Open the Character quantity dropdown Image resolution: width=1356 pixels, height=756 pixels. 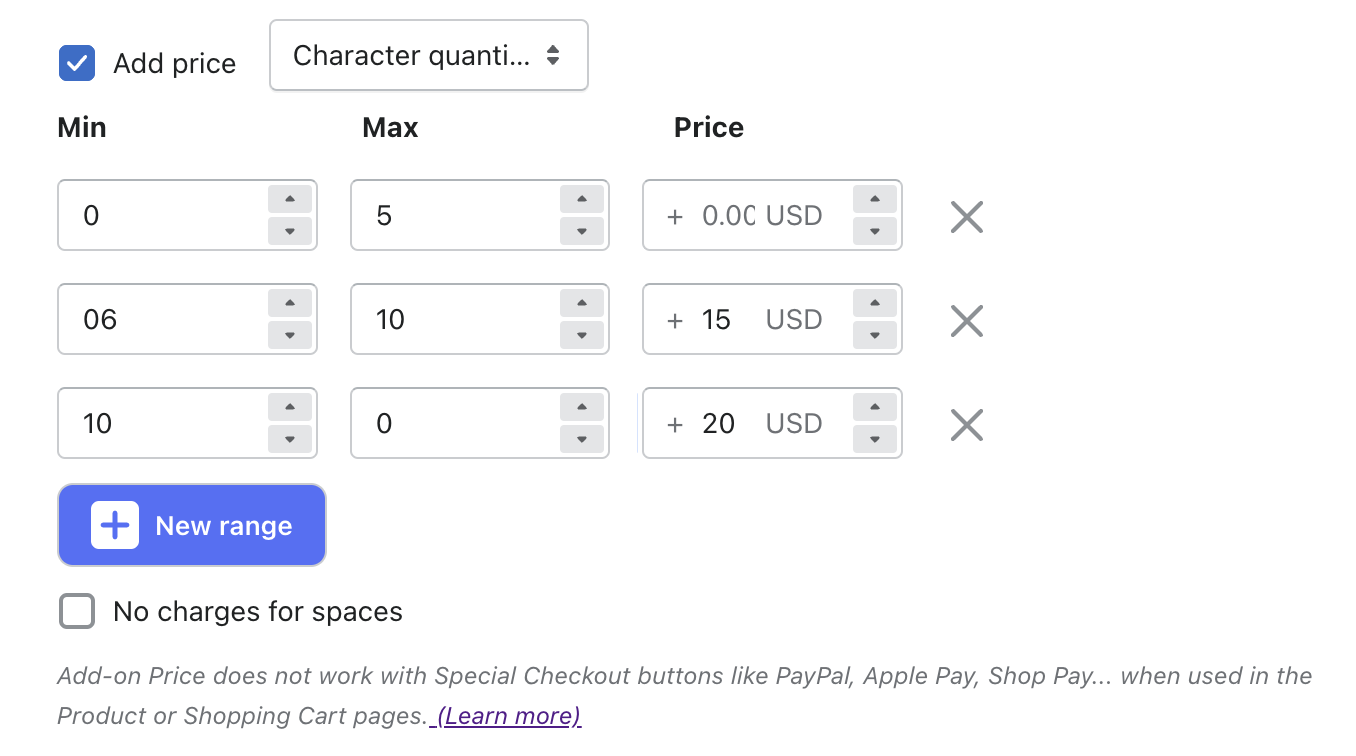[428, 55]
